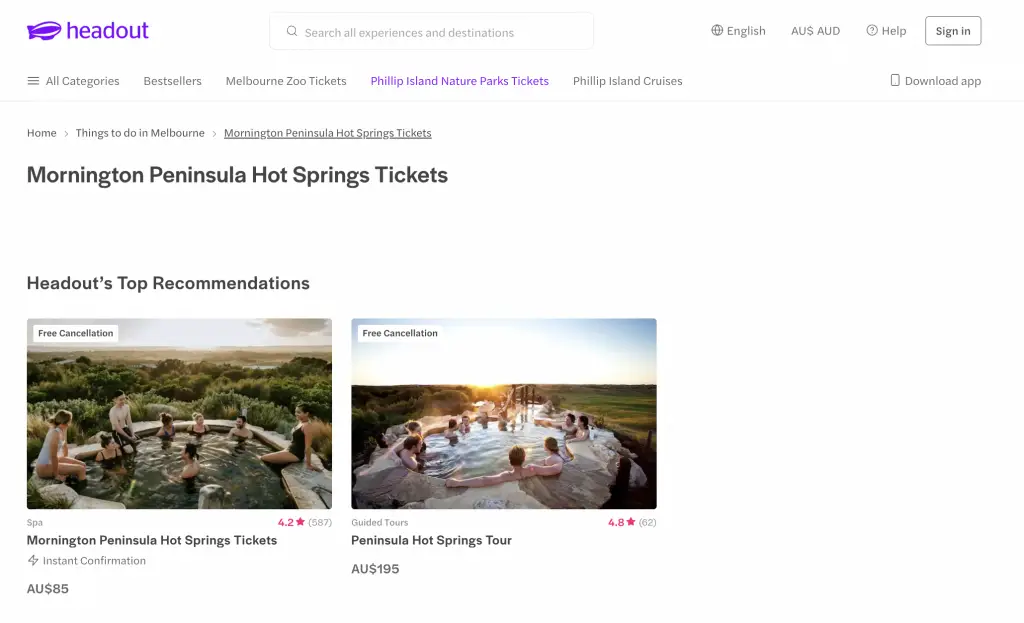1024x623 pixels.
Task: Click the Help question mark icon
Action: point(872,30)
